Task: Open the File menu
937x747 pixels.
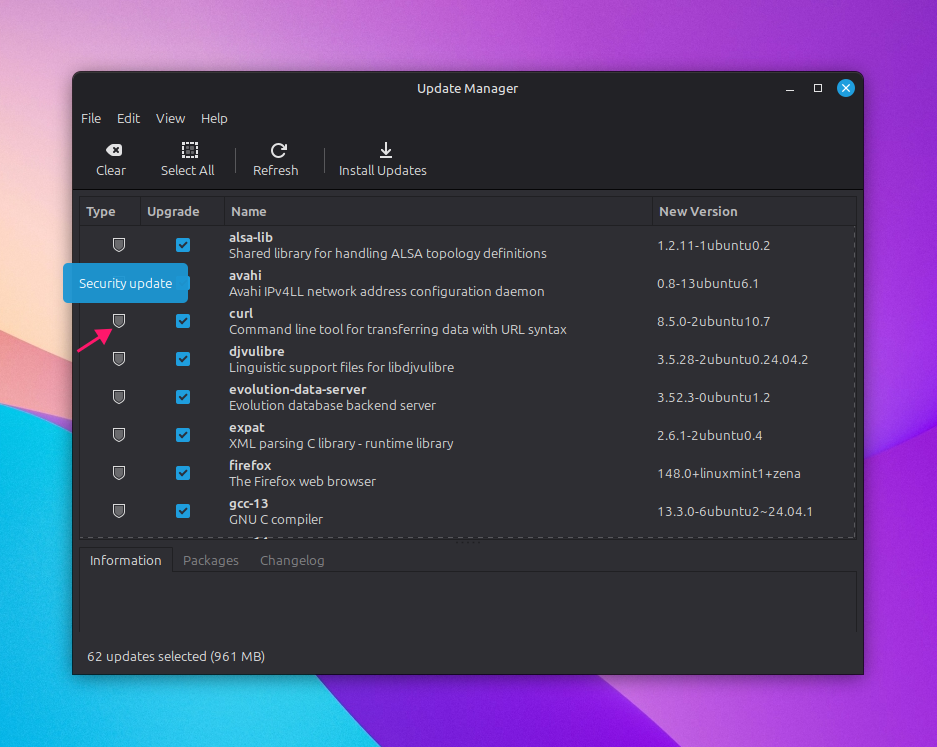Action: click(x=91, y=118)
